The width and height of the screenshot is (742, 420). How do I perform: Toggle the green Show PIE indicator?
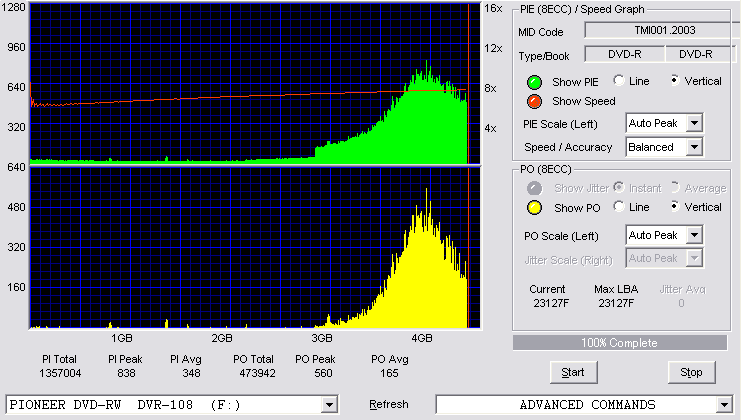534,82
